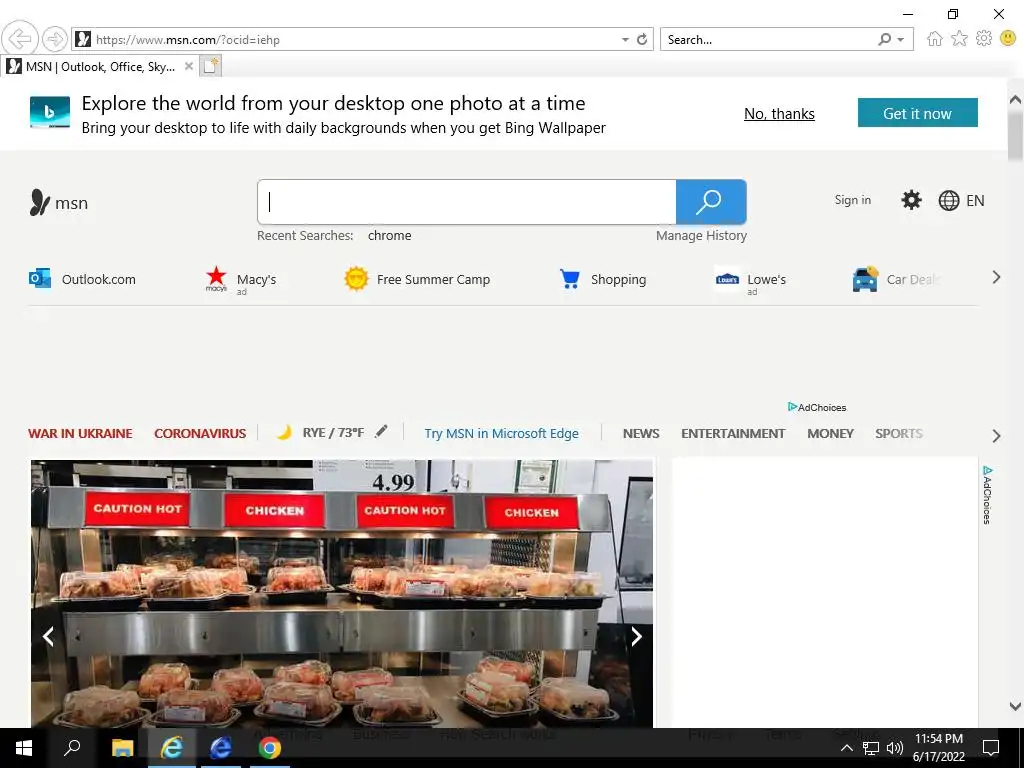Open the Shopping cart shortcut
Viewport: 1024px width, 768px height.
(603, 279)
